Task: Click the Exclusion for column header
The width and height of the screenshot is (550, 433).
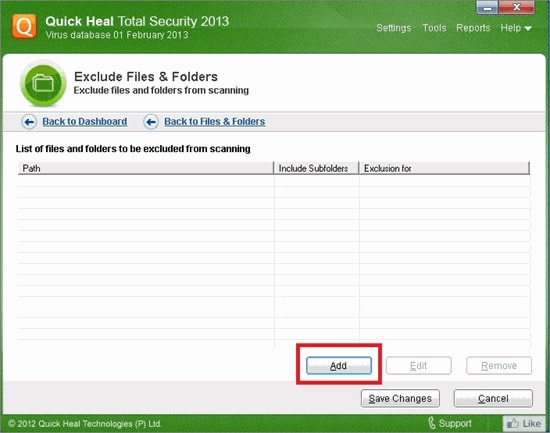Action: [444, 168]
